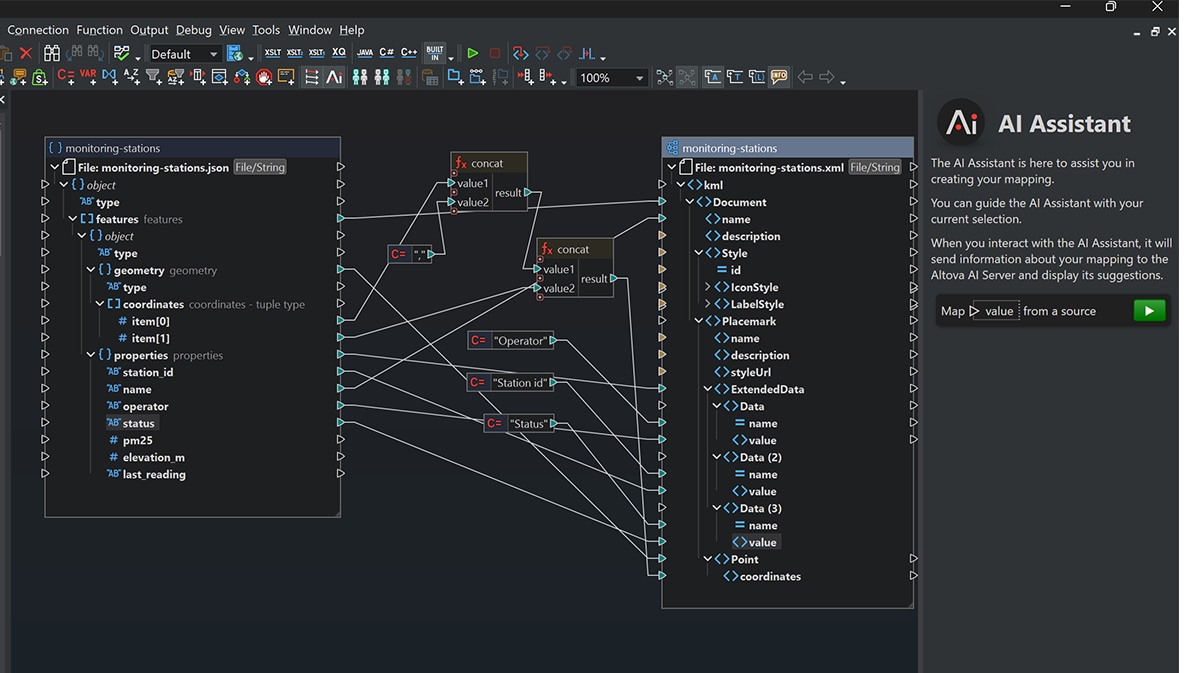Click the database query icon

429,77
